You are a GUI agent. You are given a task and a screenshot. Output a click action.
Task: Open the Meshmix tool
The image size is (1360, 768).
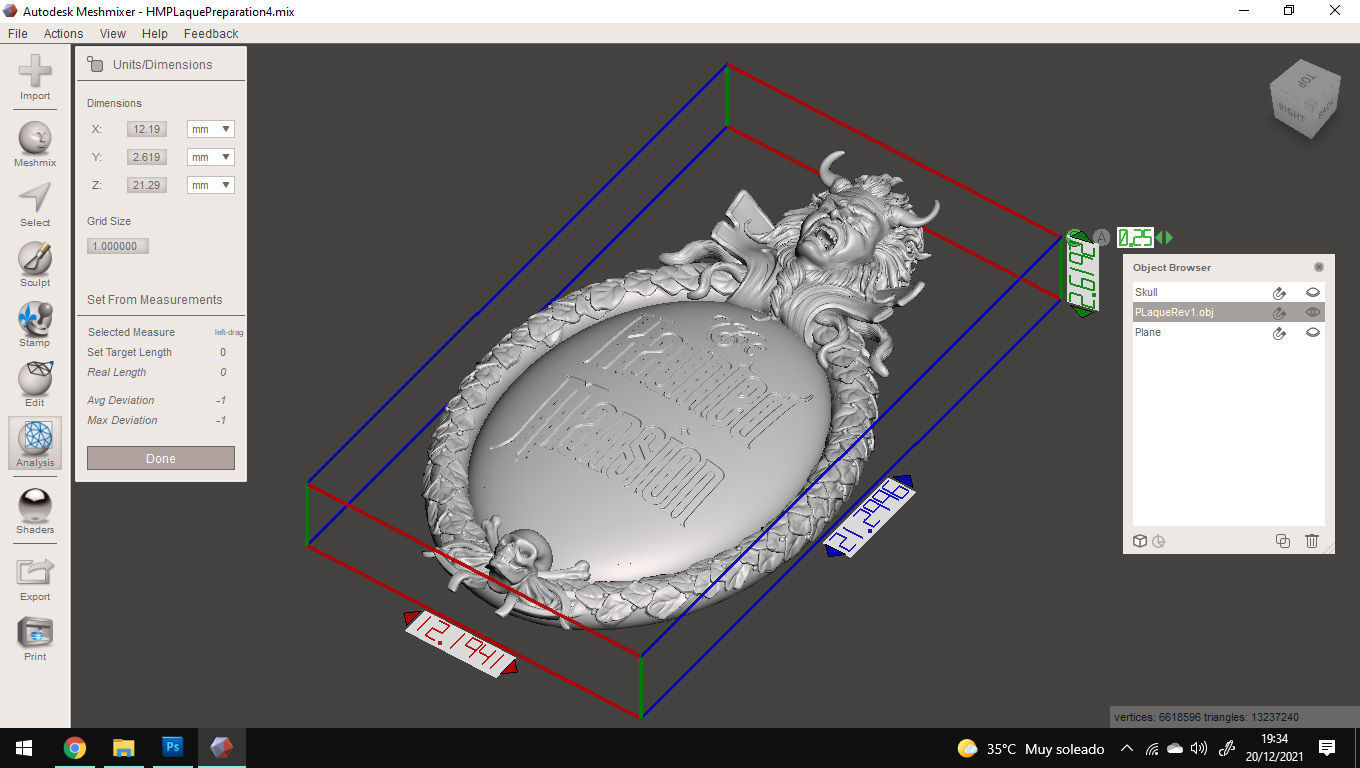[35, 144]
